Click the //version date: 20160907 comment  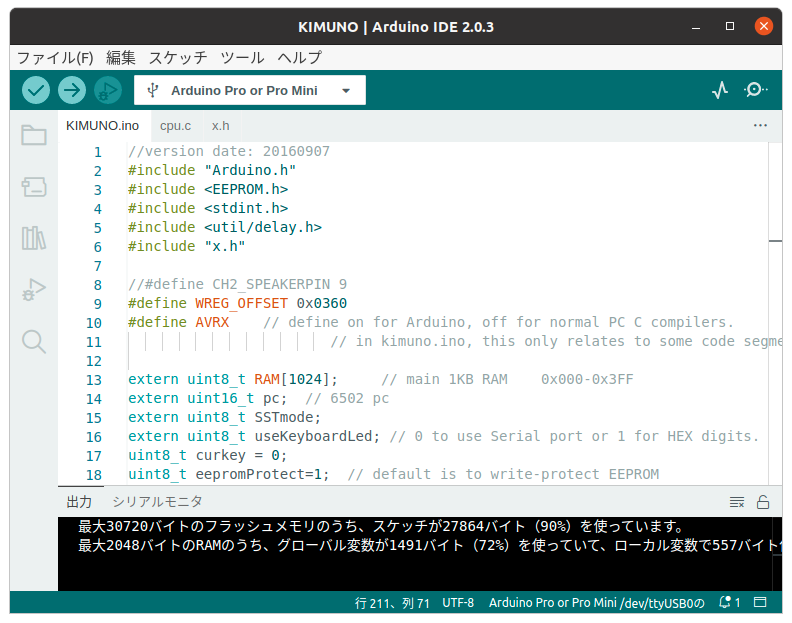[229, 152]
